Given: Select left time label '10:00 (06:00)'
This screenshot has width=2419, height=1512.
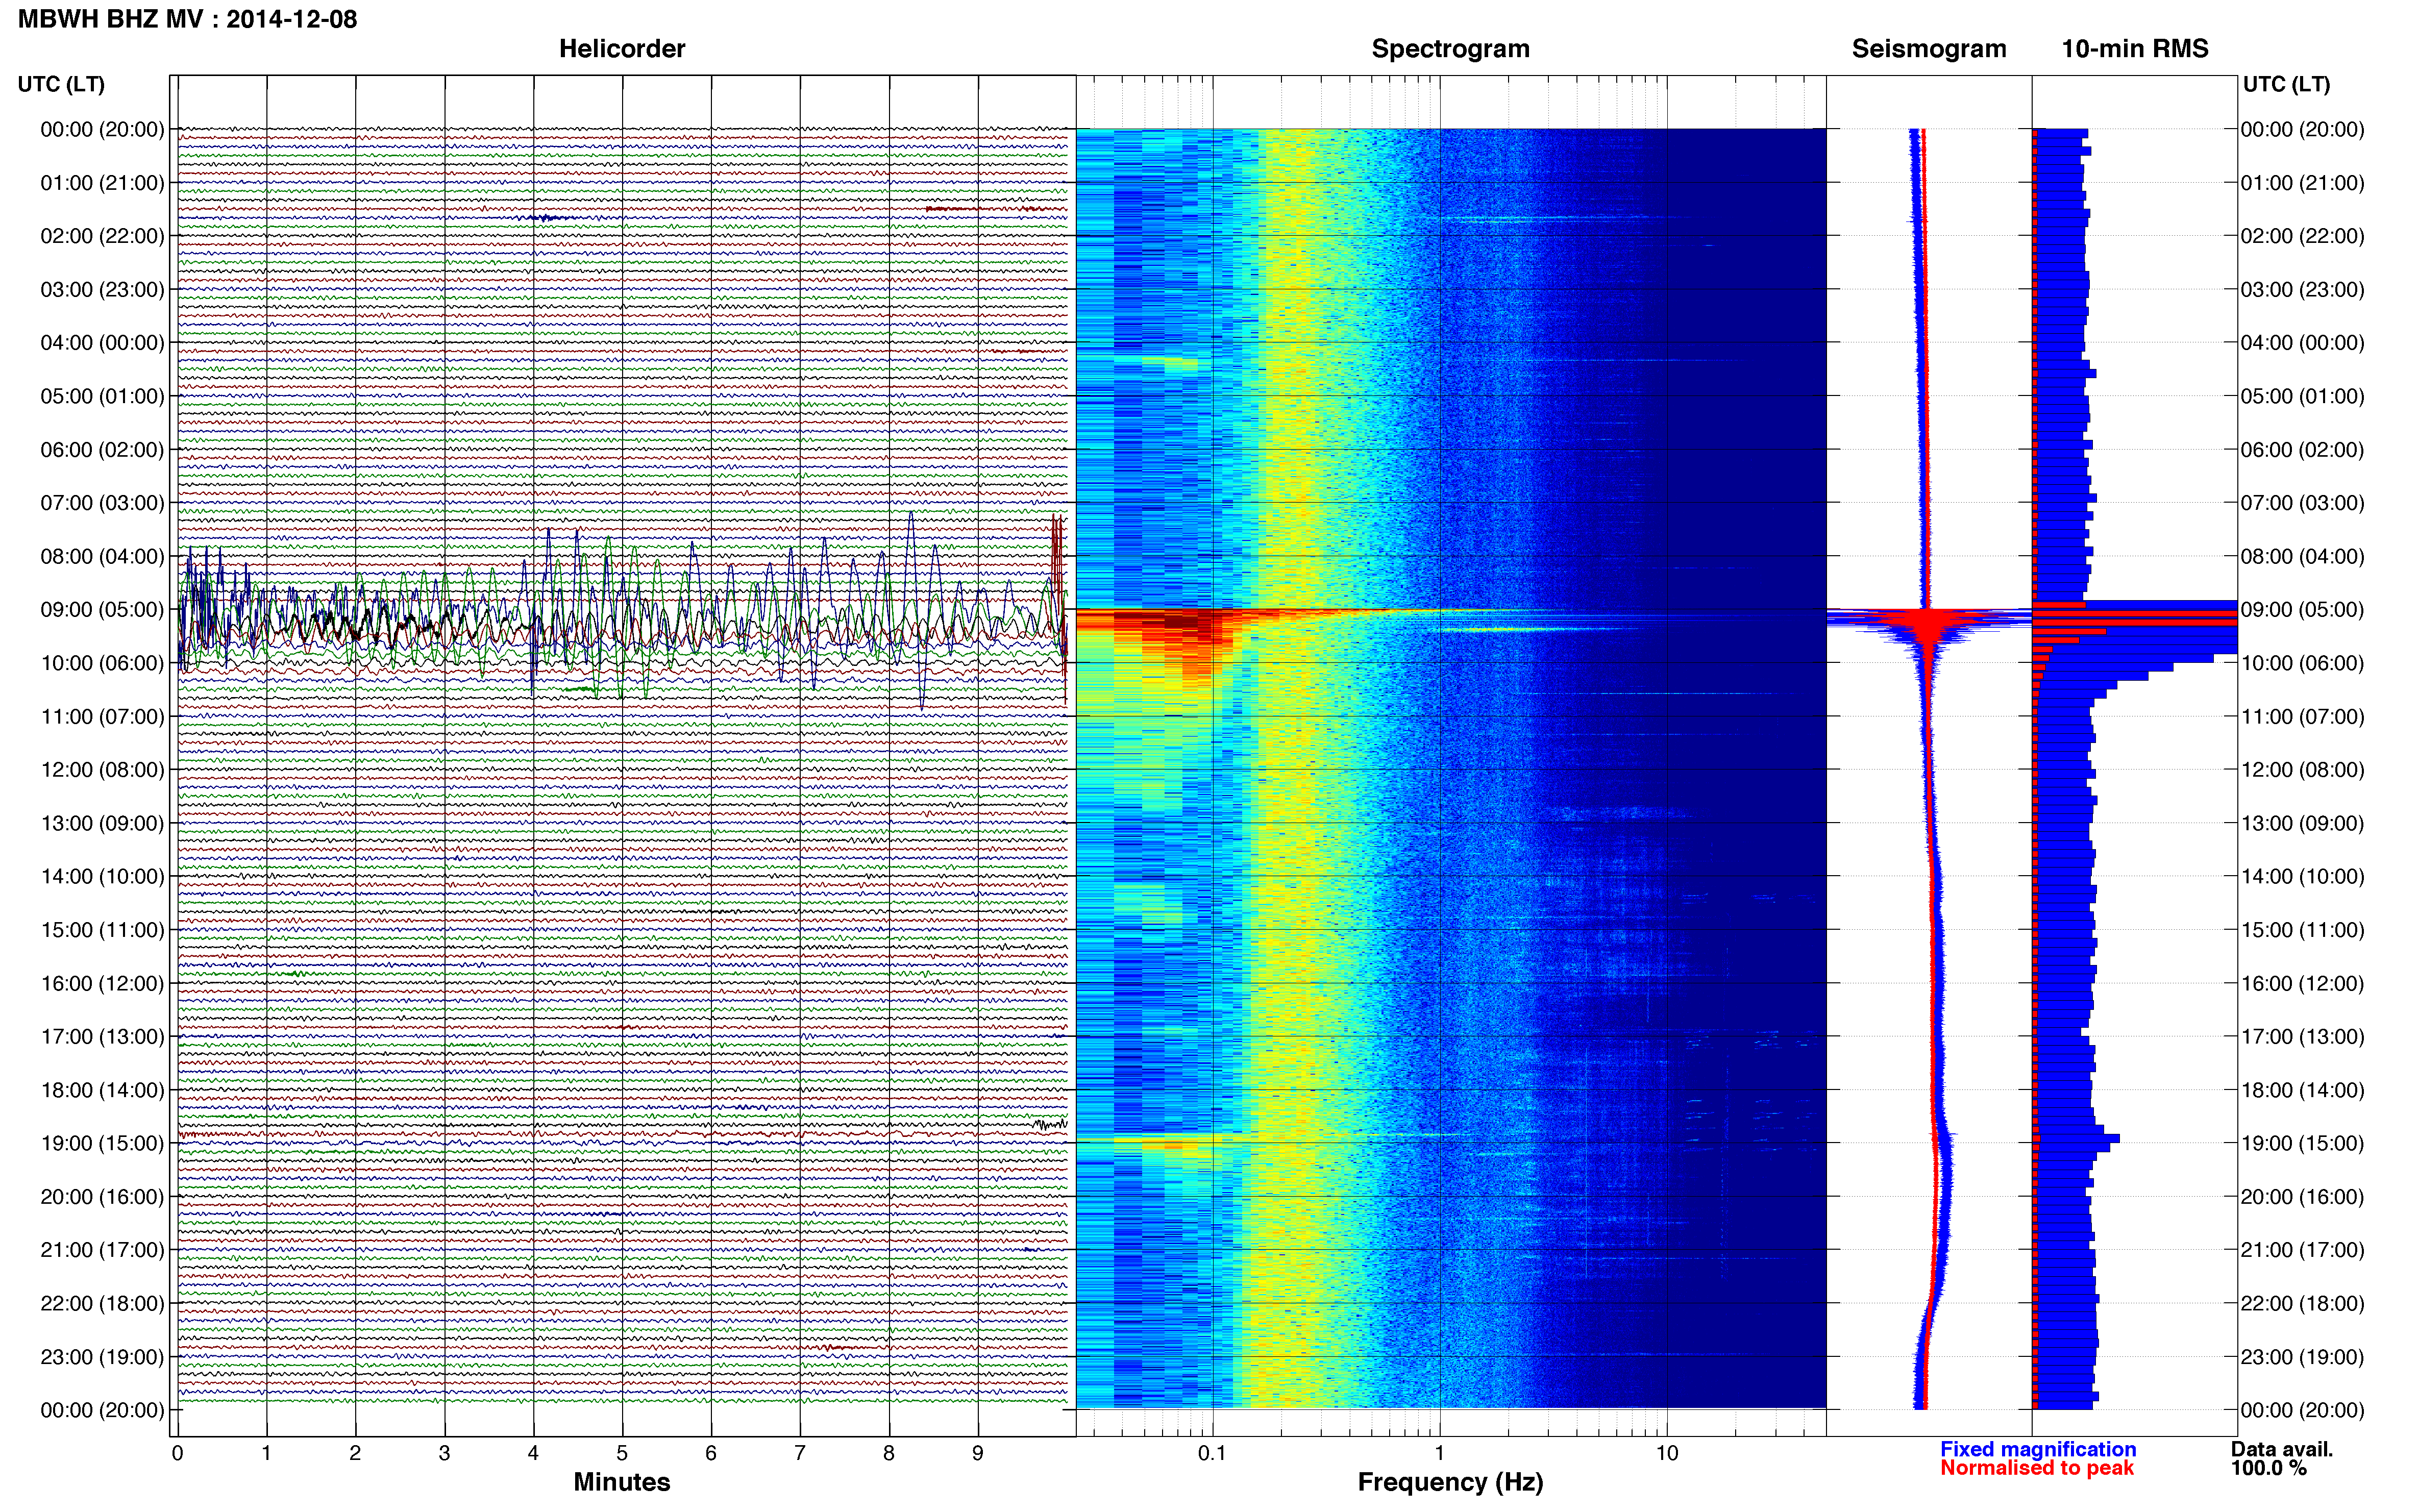Looking at the screenshot, I should [x=102, y=663].
